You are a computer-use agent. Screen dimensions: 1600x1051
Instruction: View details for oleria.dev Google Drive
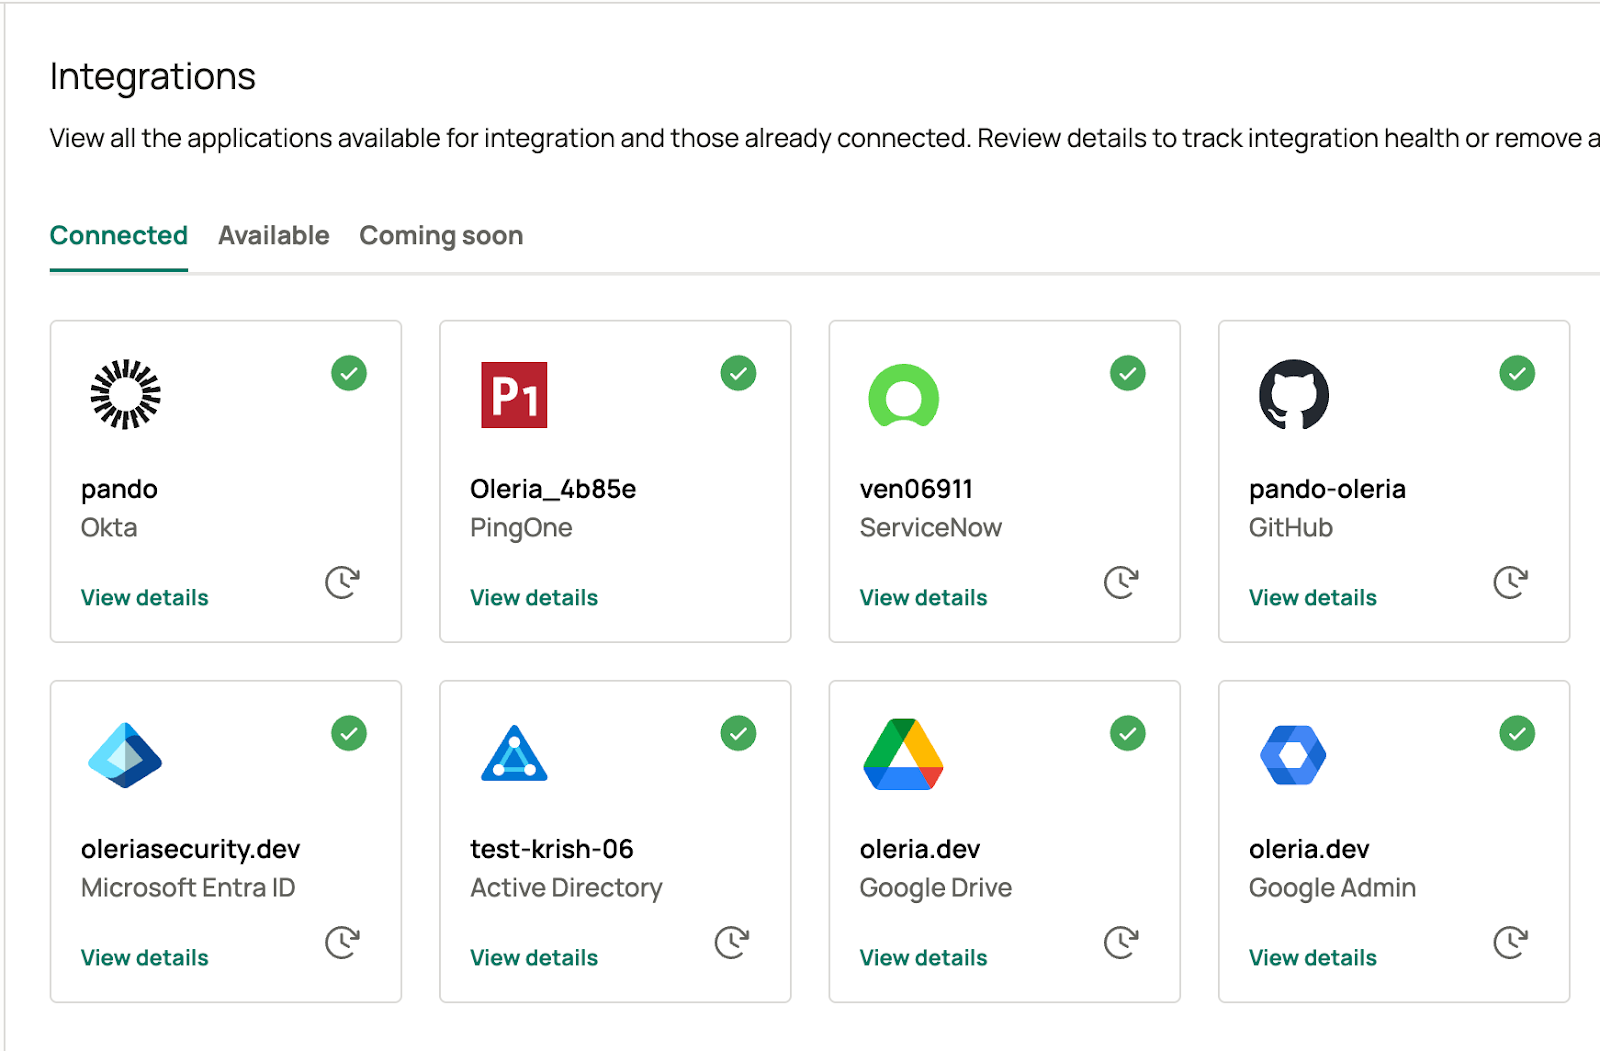(x=924, y=958)
